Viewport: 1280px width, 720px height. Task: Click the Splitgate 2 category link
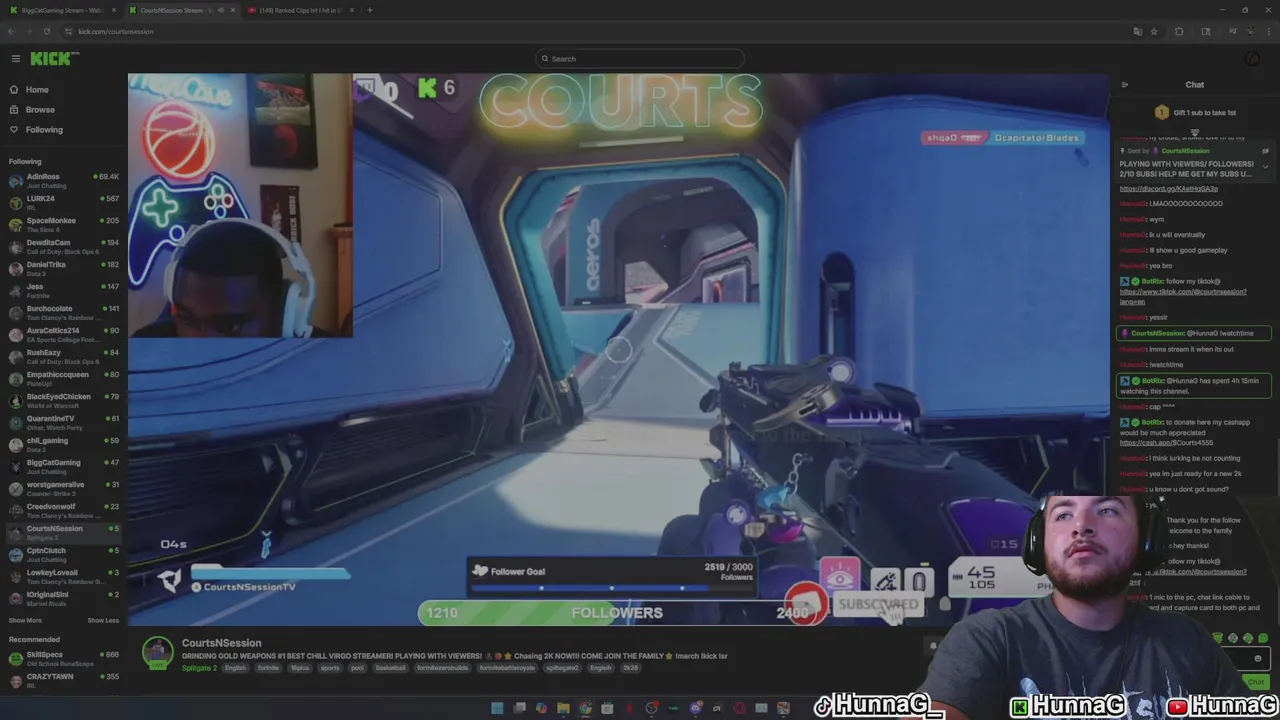[x=199, y=668]
